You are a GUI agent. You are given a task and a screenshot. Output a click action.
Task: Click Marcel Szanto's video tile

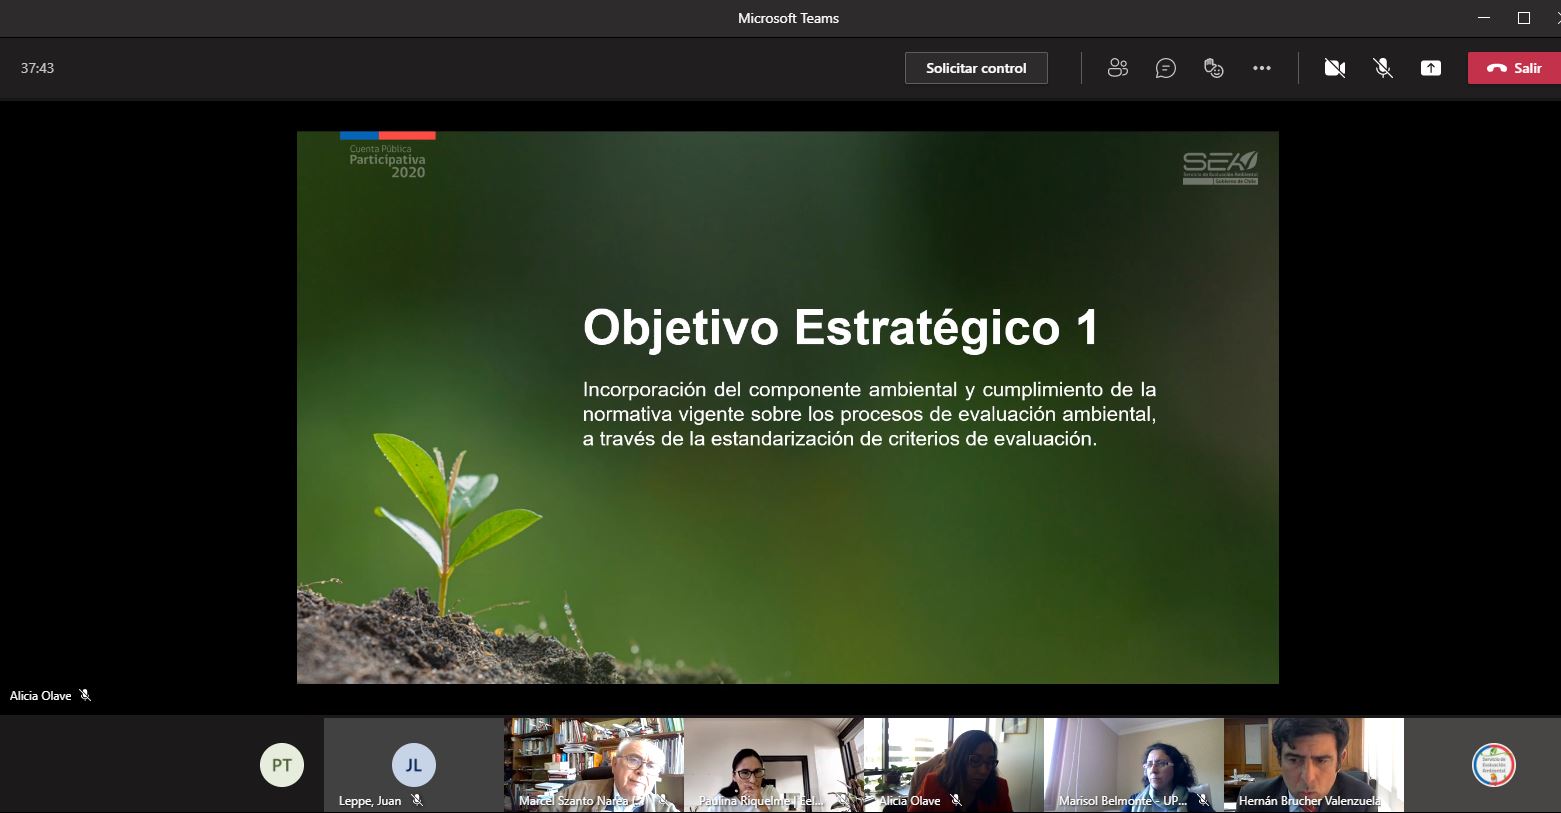(x=593, y=763)
